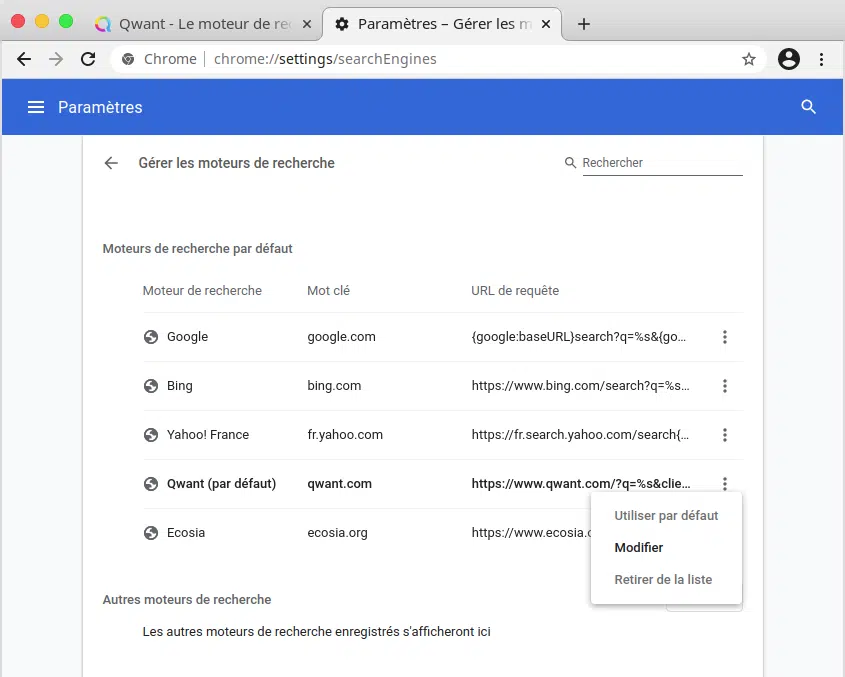Open the Chrome profile avatar
Viewport: 845px width, 677px height.
pyautogui.click(x=788, y=59)
